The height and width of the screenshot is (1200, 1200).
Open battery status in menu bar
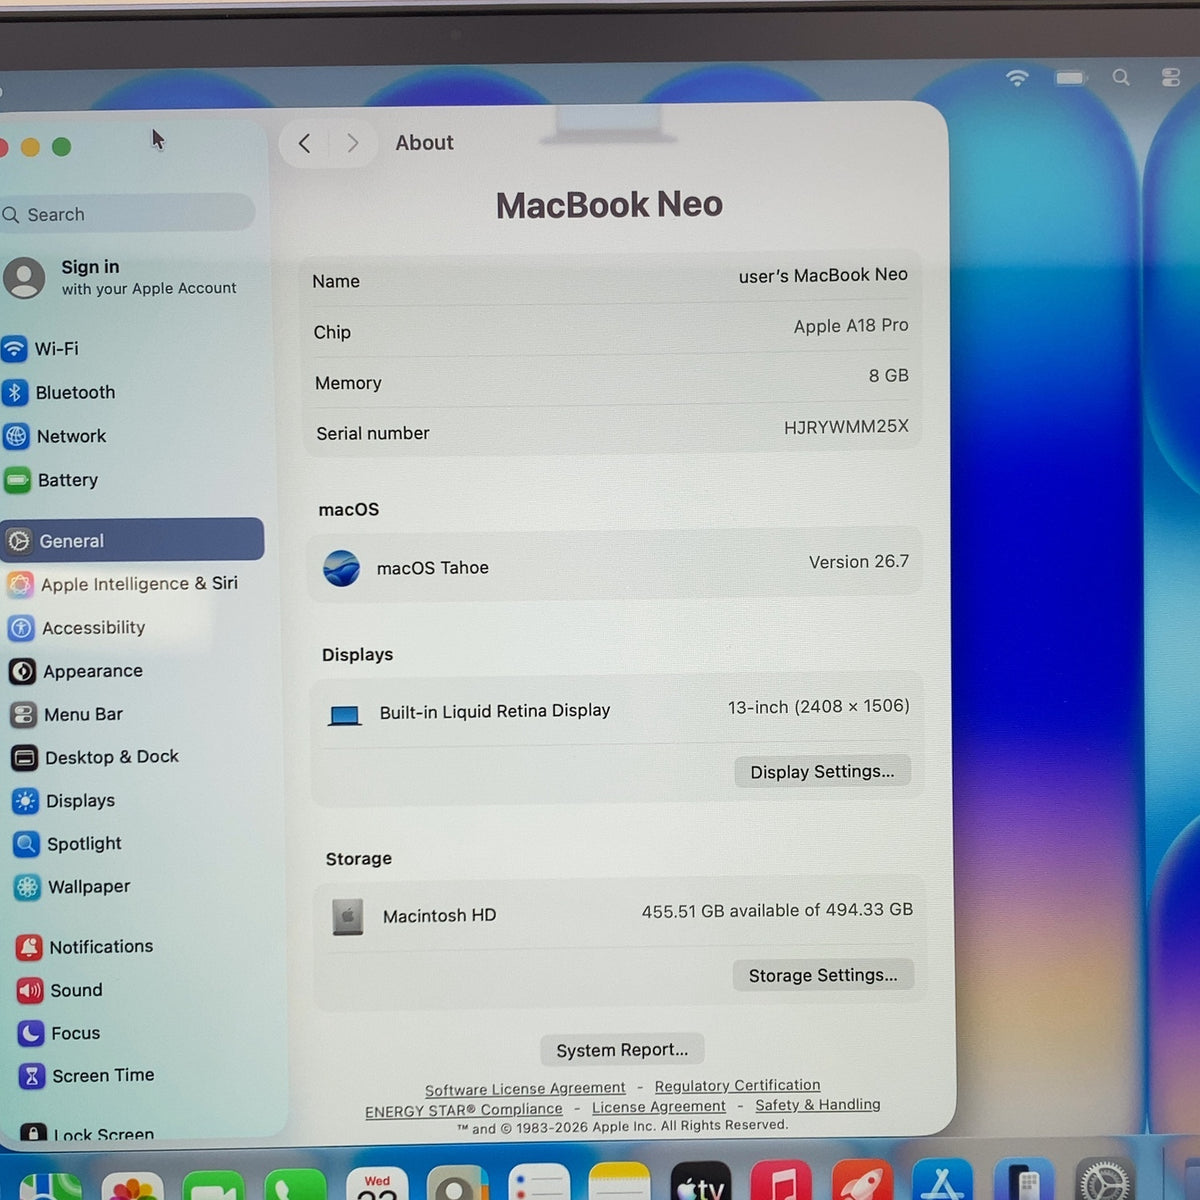[1070, 78]
